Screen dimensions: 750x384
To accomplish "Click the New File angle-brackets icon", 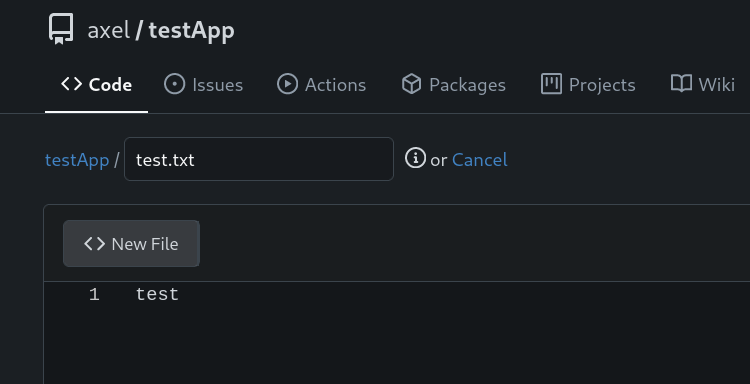I will click(94, 244).
